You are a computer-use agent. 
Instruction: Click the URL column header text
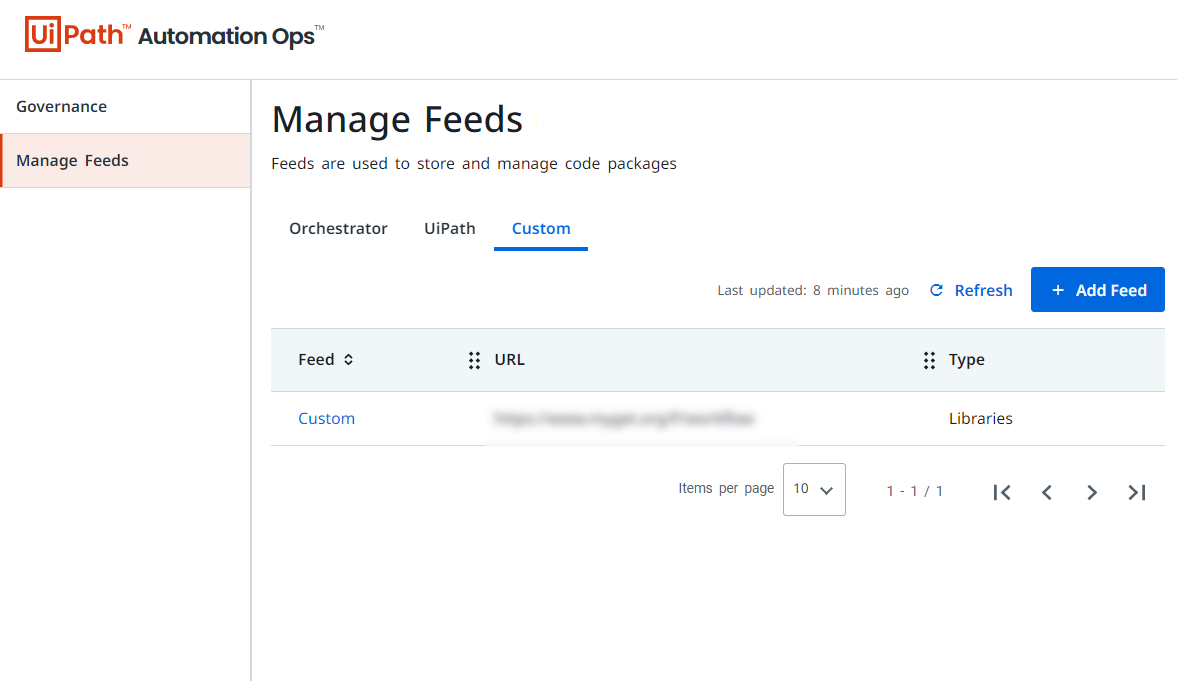click(510, 360)
